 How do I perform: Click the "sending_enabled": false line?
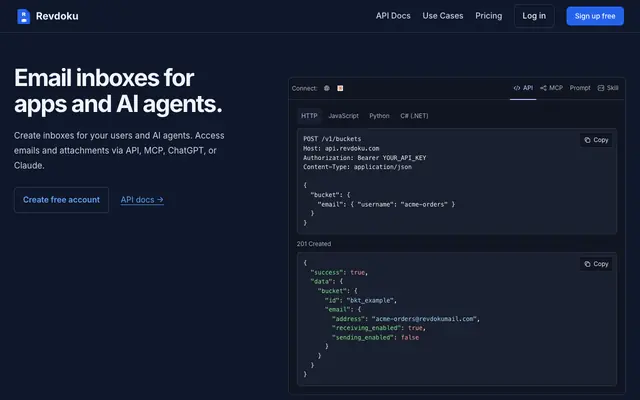[376, 338]
